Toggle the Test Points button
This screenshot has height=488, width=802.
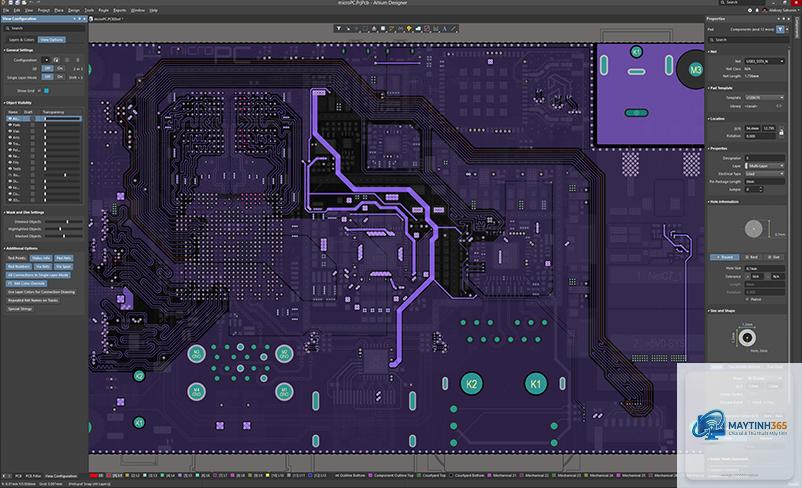pyautogui.click(x=17, y=258)
